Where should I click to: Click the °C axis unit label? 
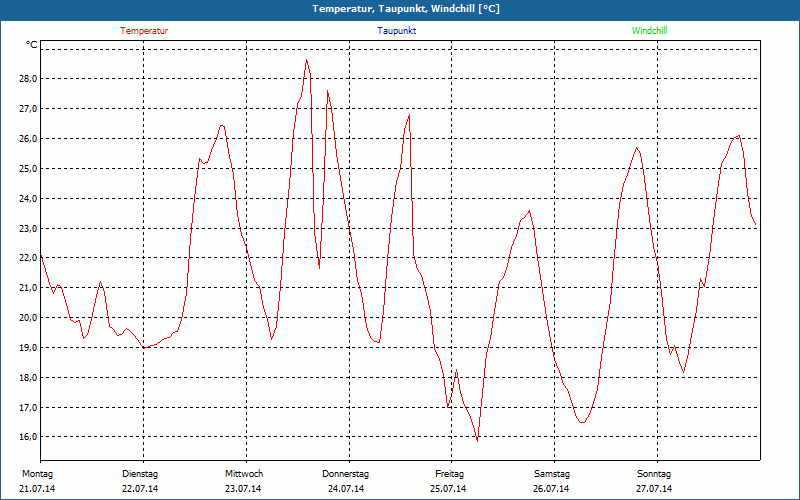point(32,45)
